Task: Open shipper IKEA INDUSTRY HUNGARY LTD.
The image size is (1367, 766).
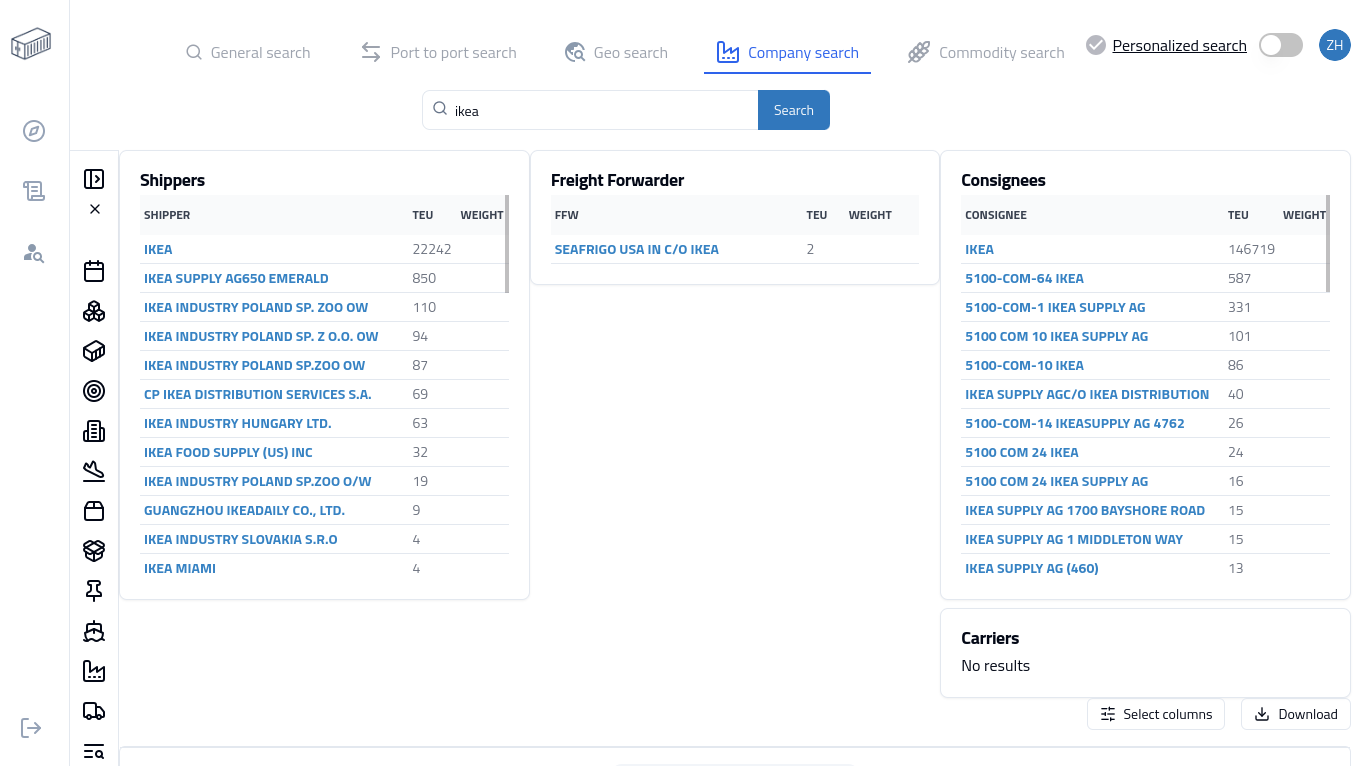Action: [238, 423]
